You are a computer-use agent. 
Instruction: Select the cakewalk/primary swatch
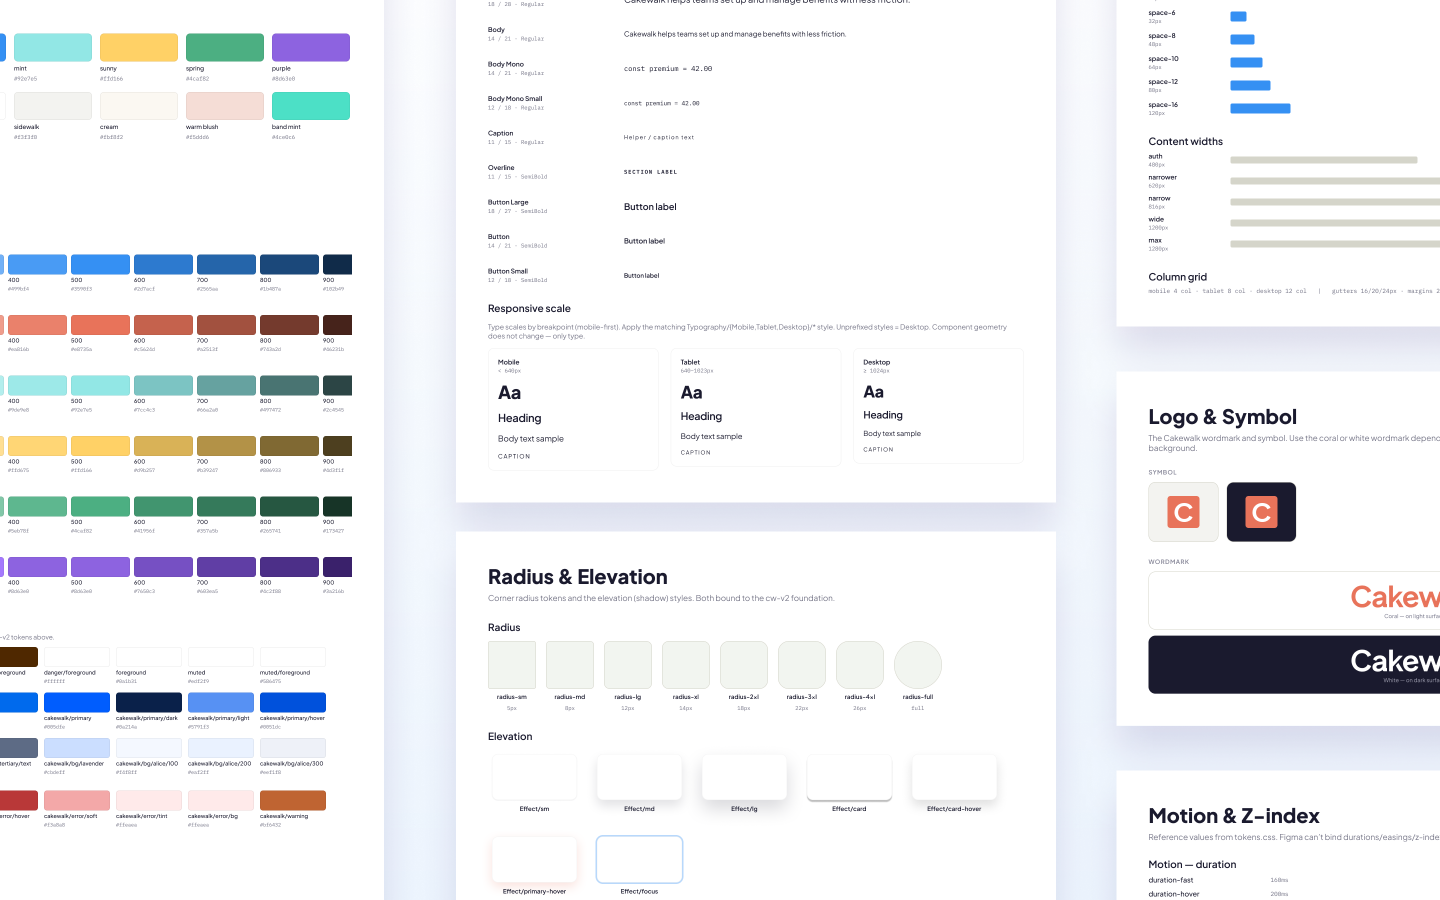77,703
